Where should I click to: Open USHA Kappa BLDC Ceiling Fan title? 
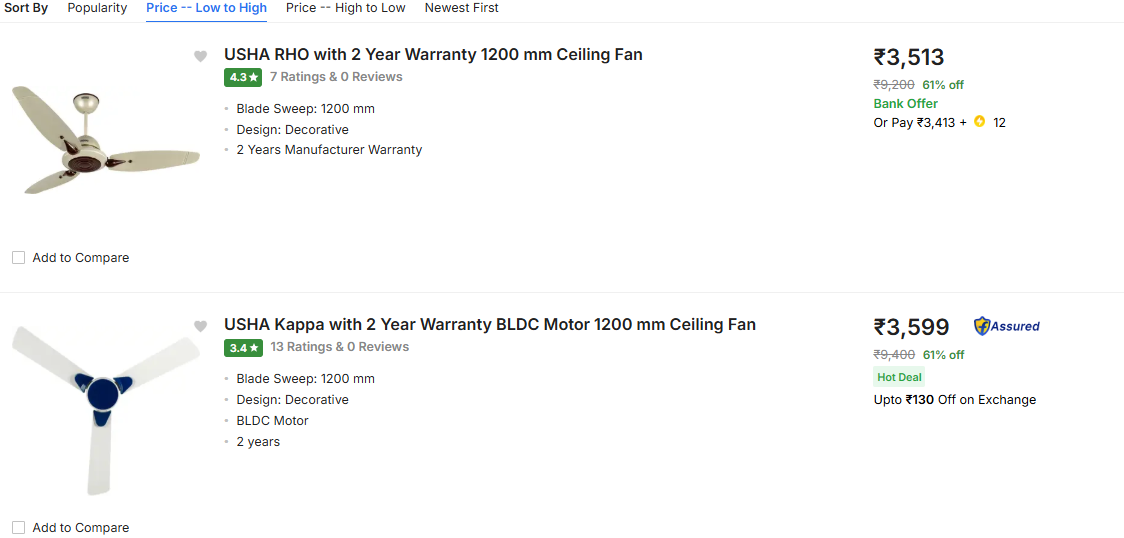(489, 325)
